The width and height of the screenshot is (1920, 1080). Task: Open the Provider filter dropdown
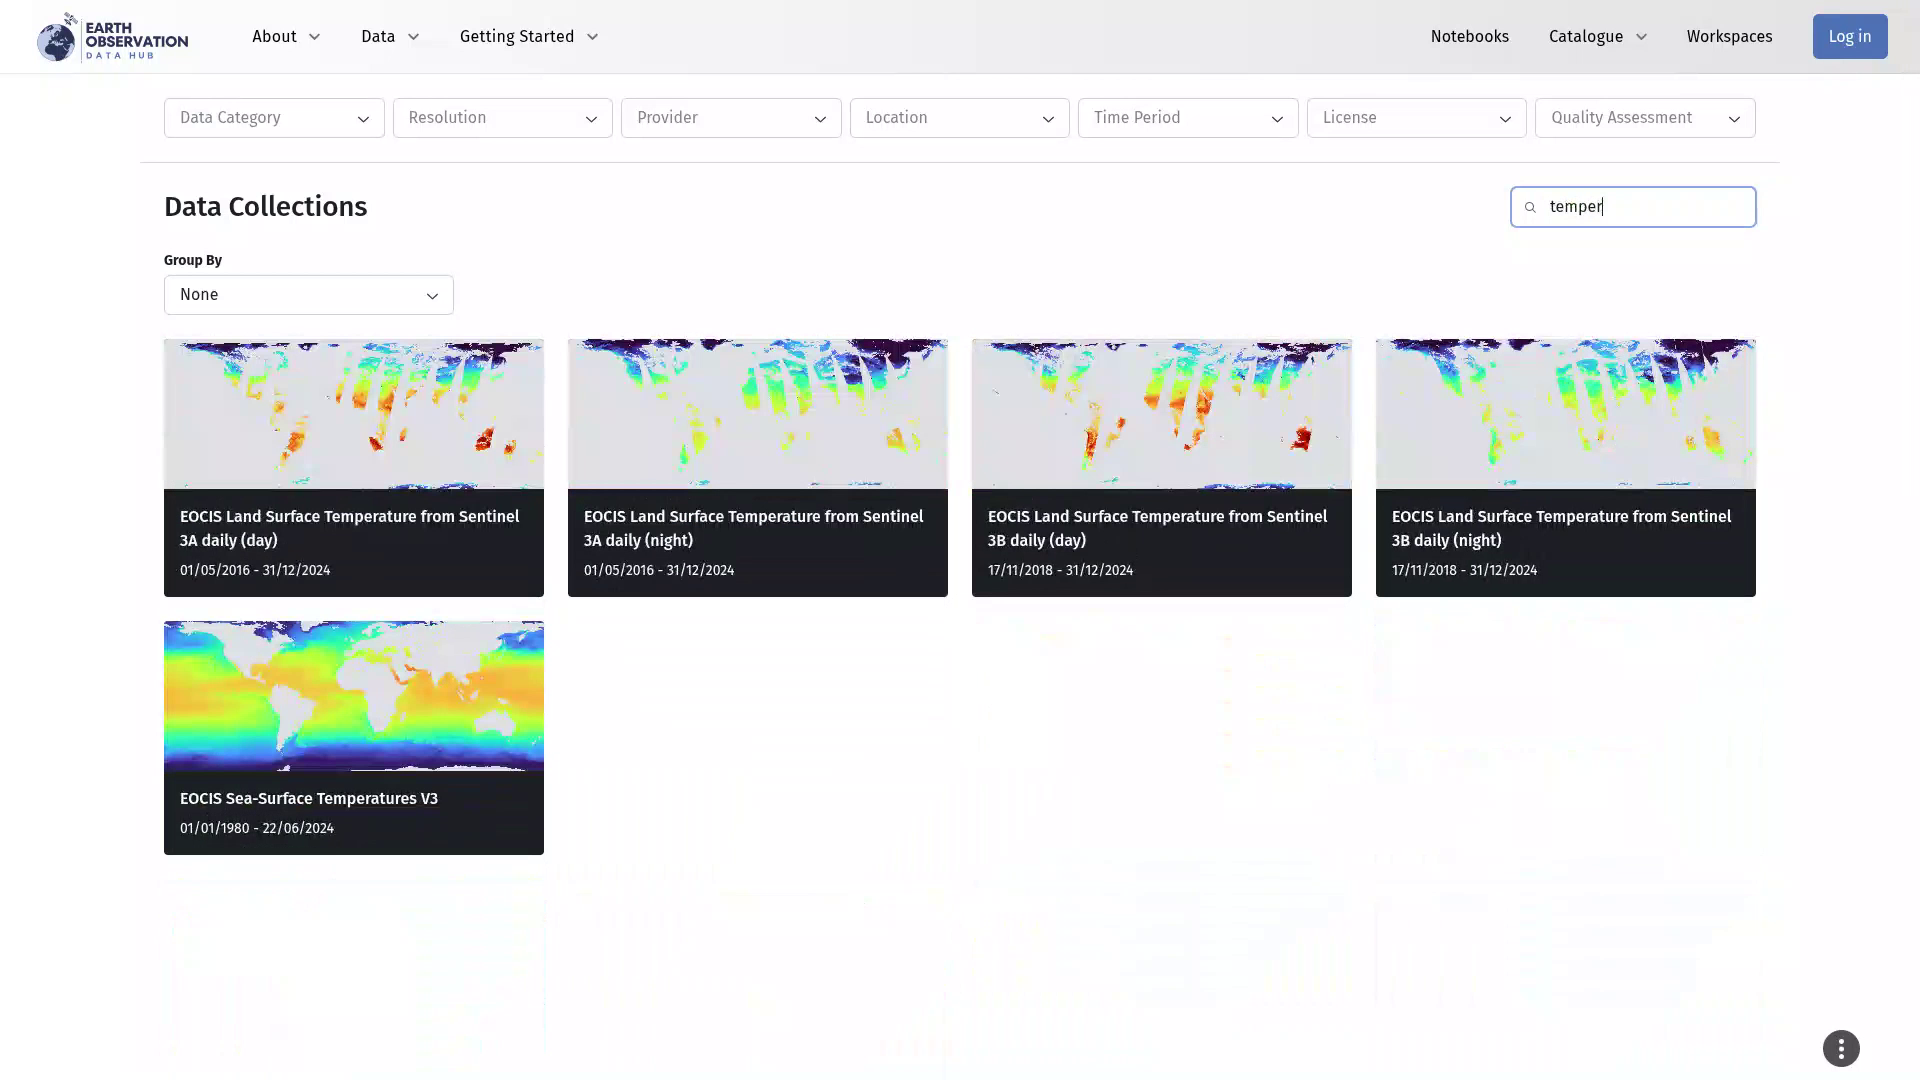click(731, 118)
